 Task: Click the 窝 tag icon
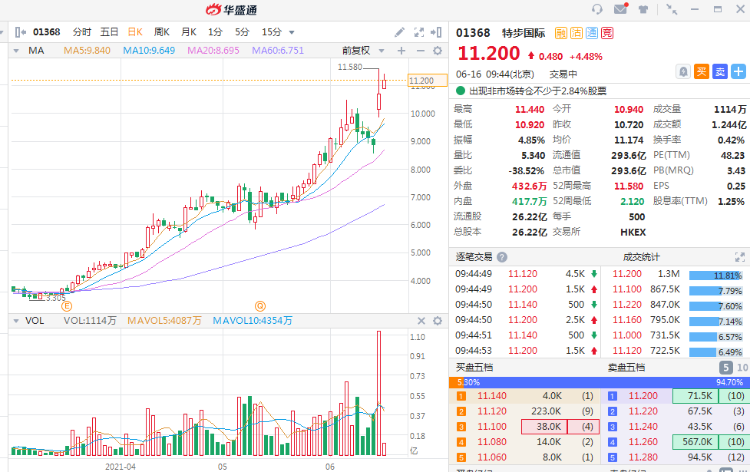coord(607,33)
